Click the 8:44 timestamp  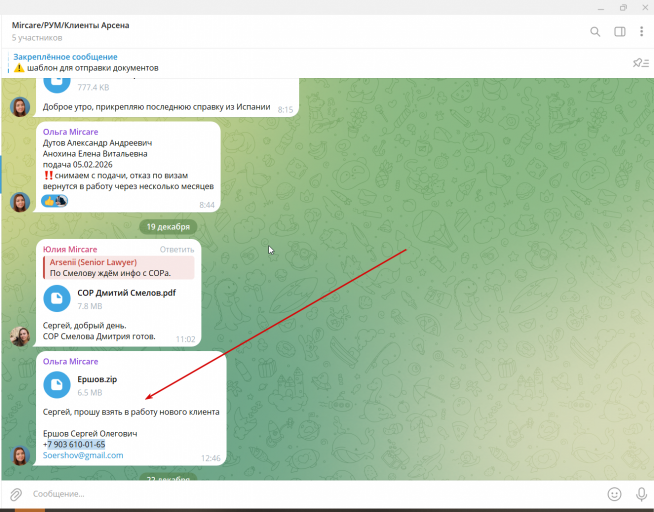pyautogui.click(x=207, y=205)
